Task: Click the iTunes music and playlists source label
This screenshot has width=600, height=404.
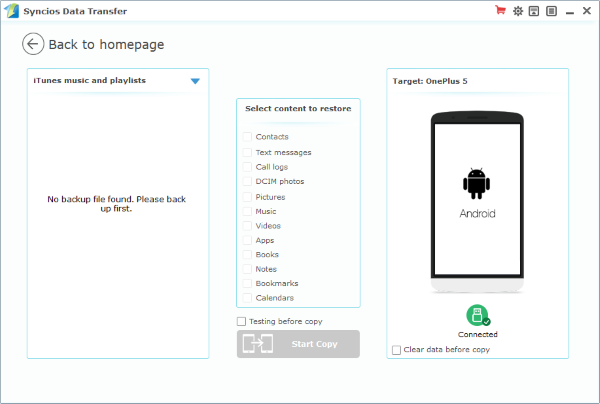Action: [90, 80]
